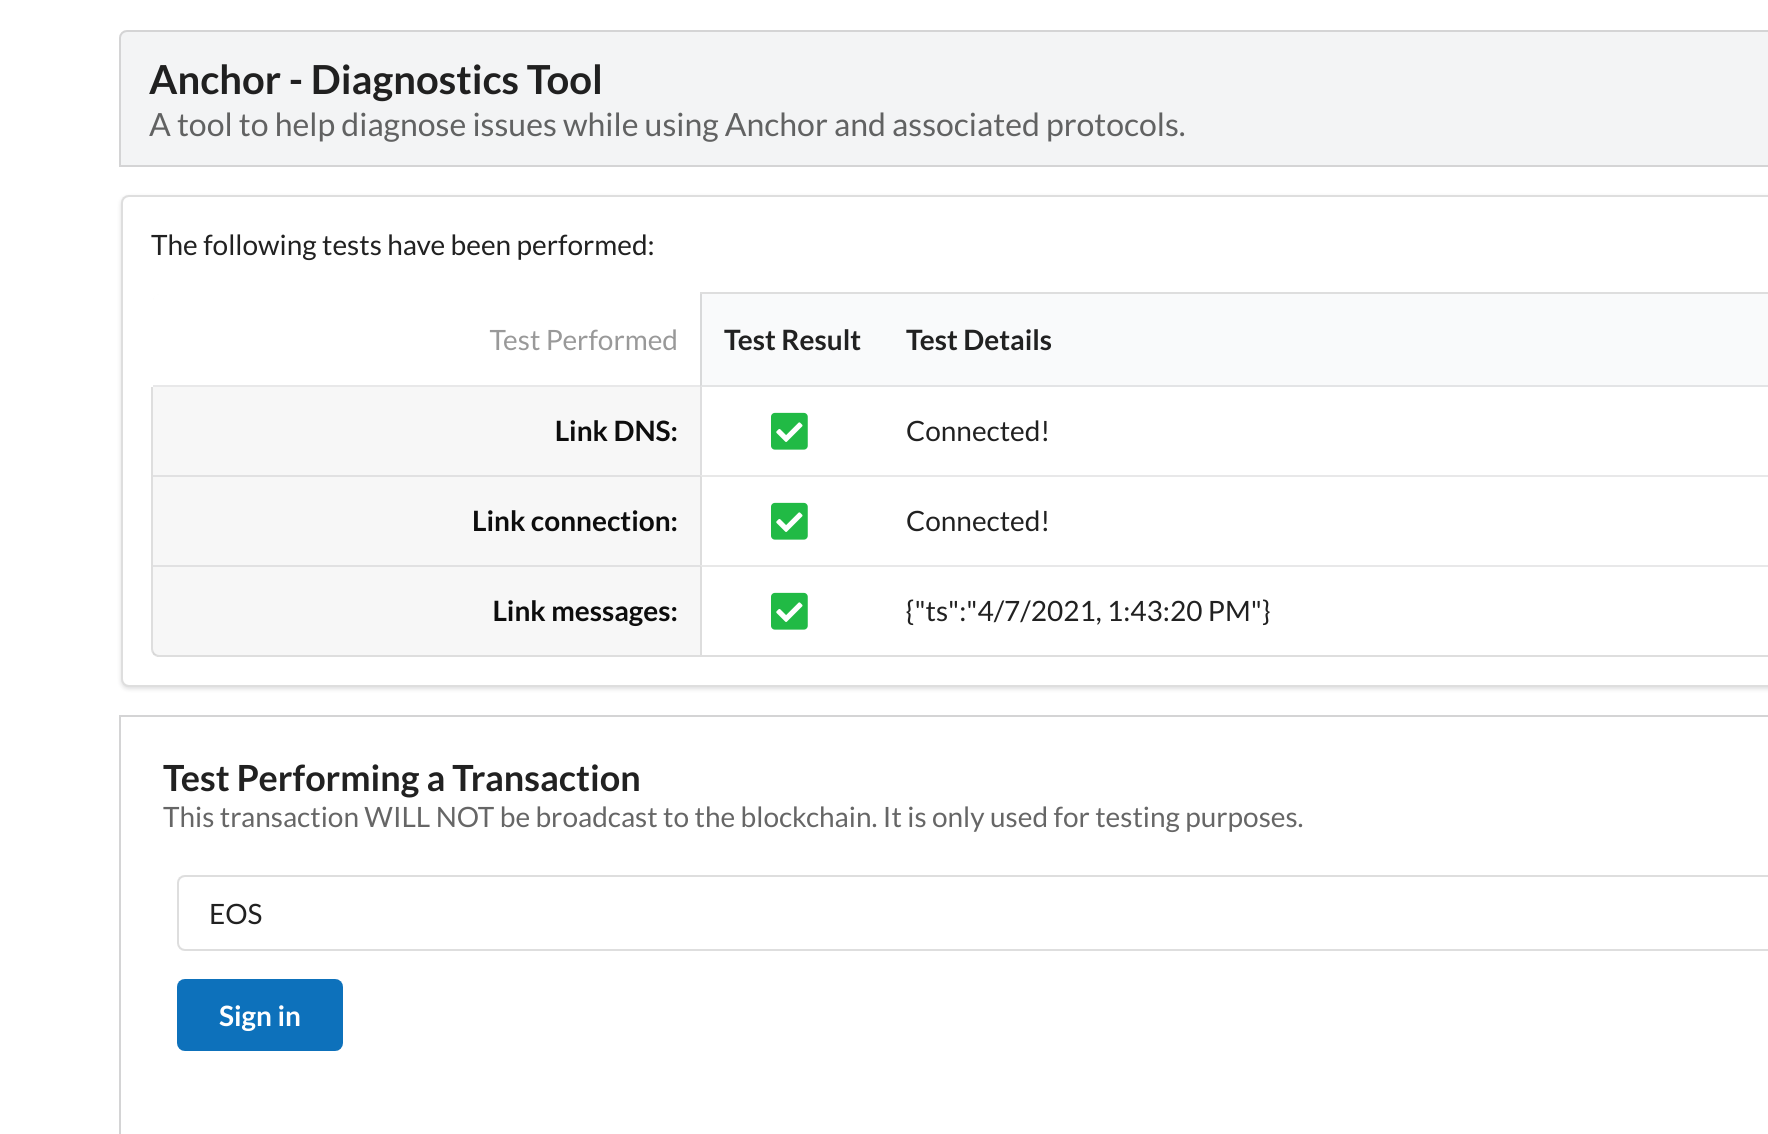Click the Link messages row label
The height and width of the screenshot is (1134, 1768).
585,611
